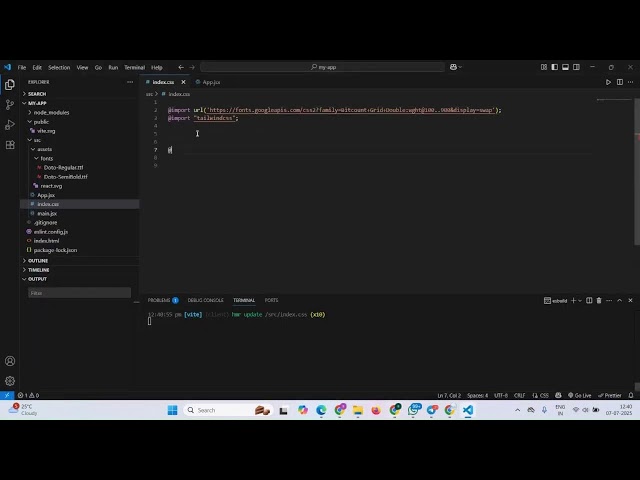This screenshot has height=480, width=640.
Task: Close the index.css editor tab
Action: tap(183, 82)
